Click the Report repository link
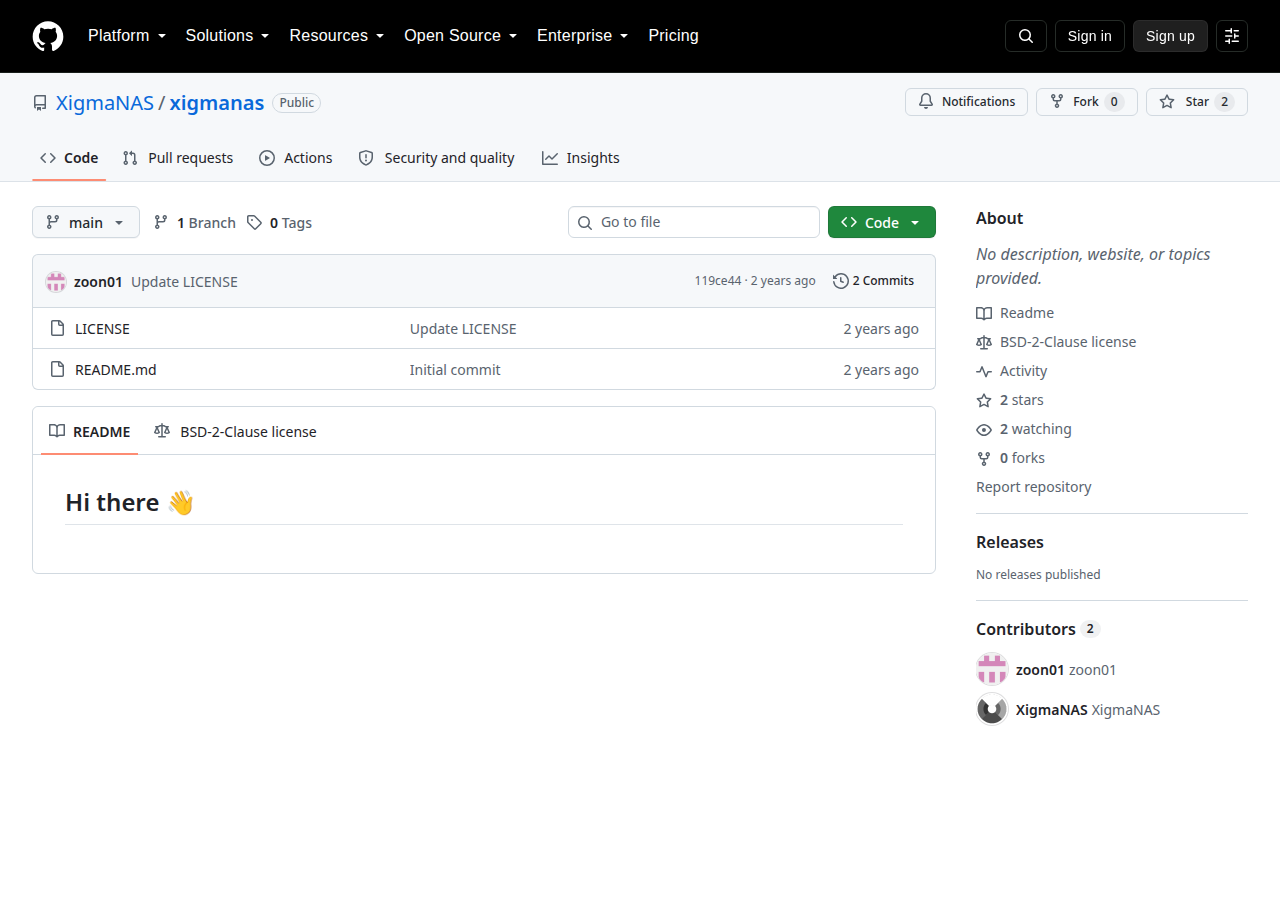 (x=1034, y=487)
